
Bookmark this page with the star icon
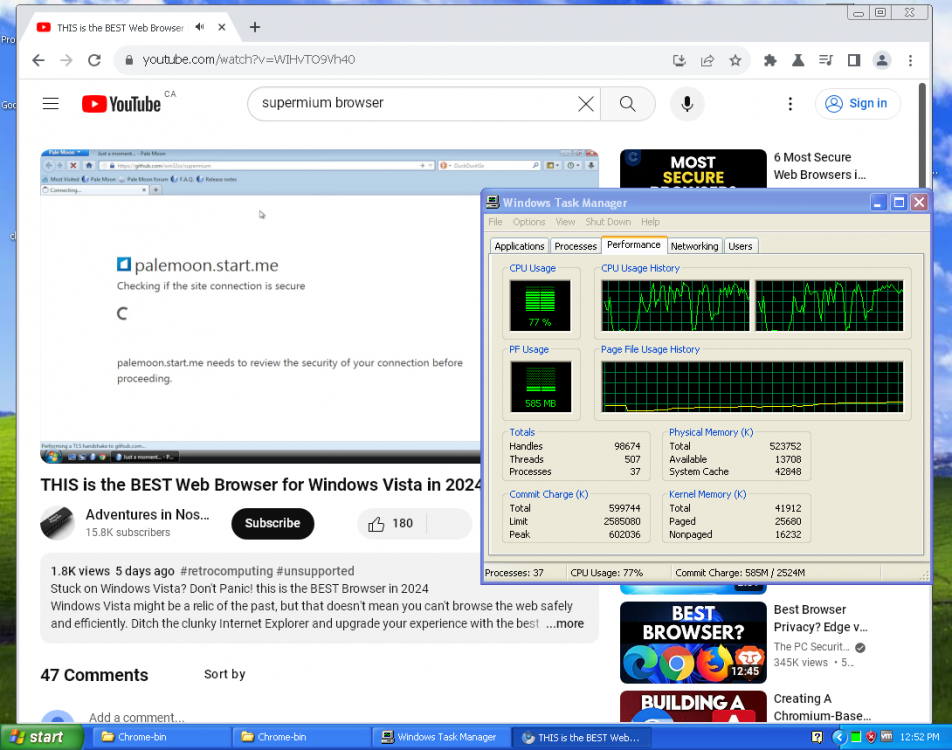click(x=735, y=60)
